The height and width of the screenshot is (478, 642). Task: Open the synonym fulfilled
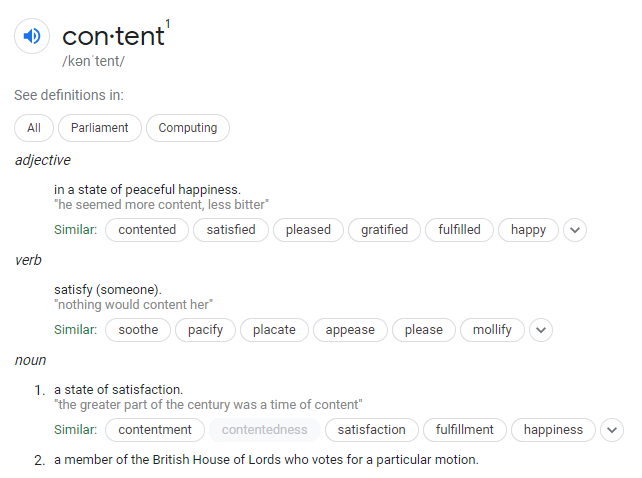pos(459,230)
